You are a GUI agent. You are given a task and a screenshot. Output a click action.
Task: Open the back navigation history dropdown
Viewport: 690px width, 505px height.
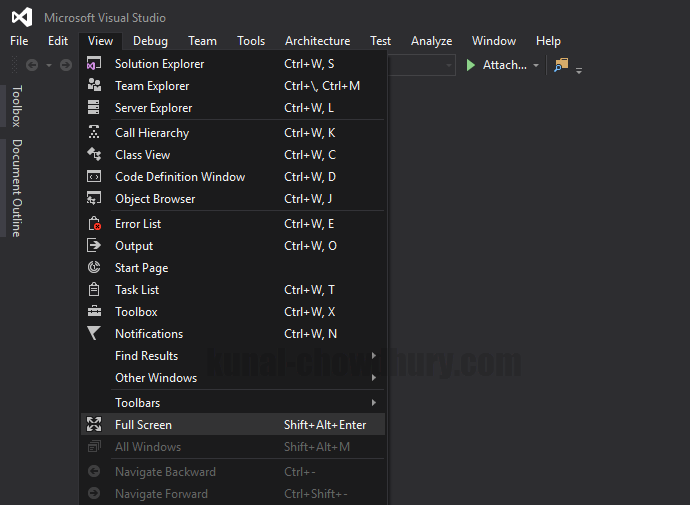(49, 66)
